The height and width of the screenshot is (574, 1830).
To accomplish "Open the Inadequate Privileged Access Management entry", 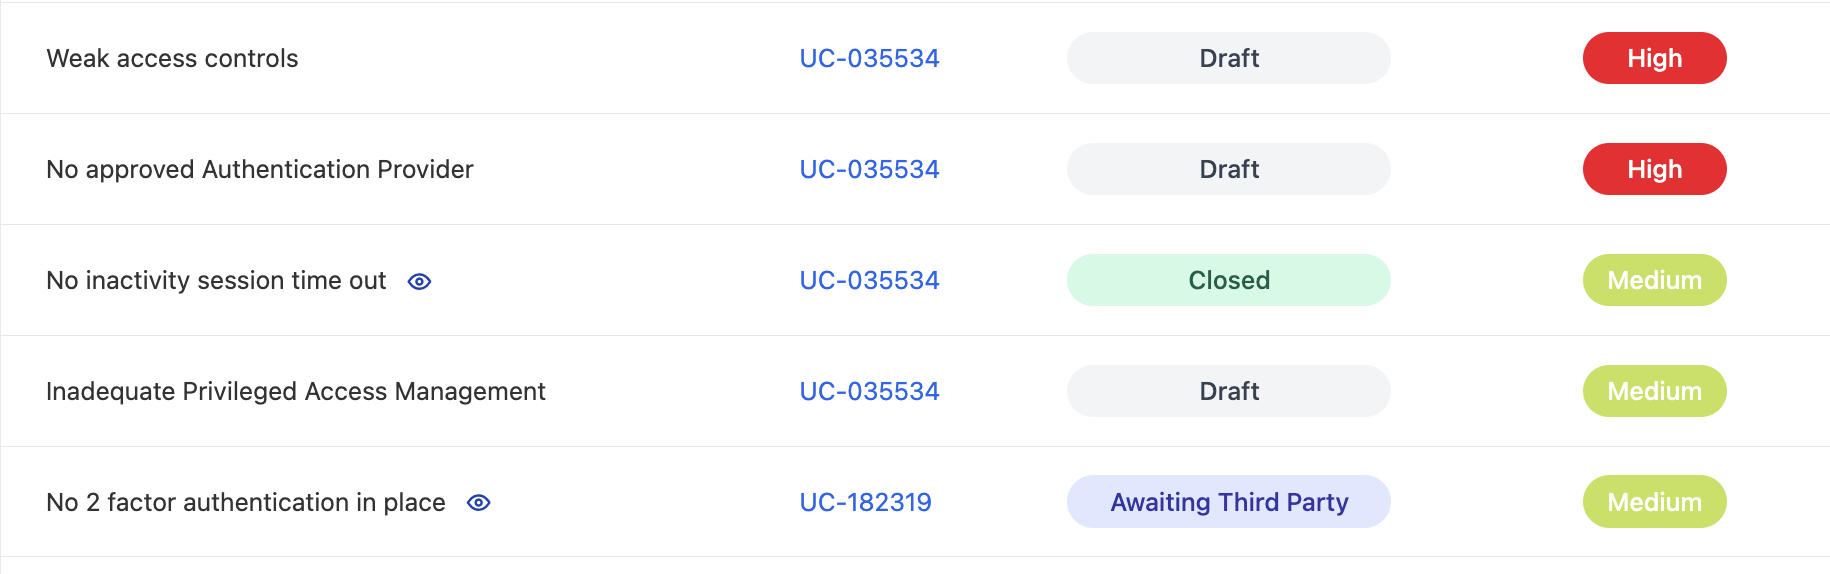I will 295,391.
